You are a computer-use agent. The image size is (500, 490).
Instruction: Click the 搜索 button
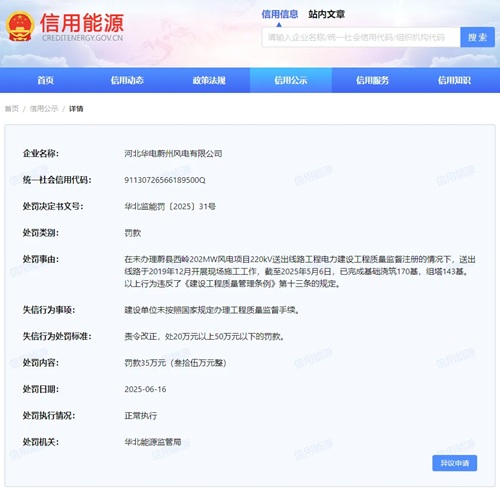(x=477, y=37)
